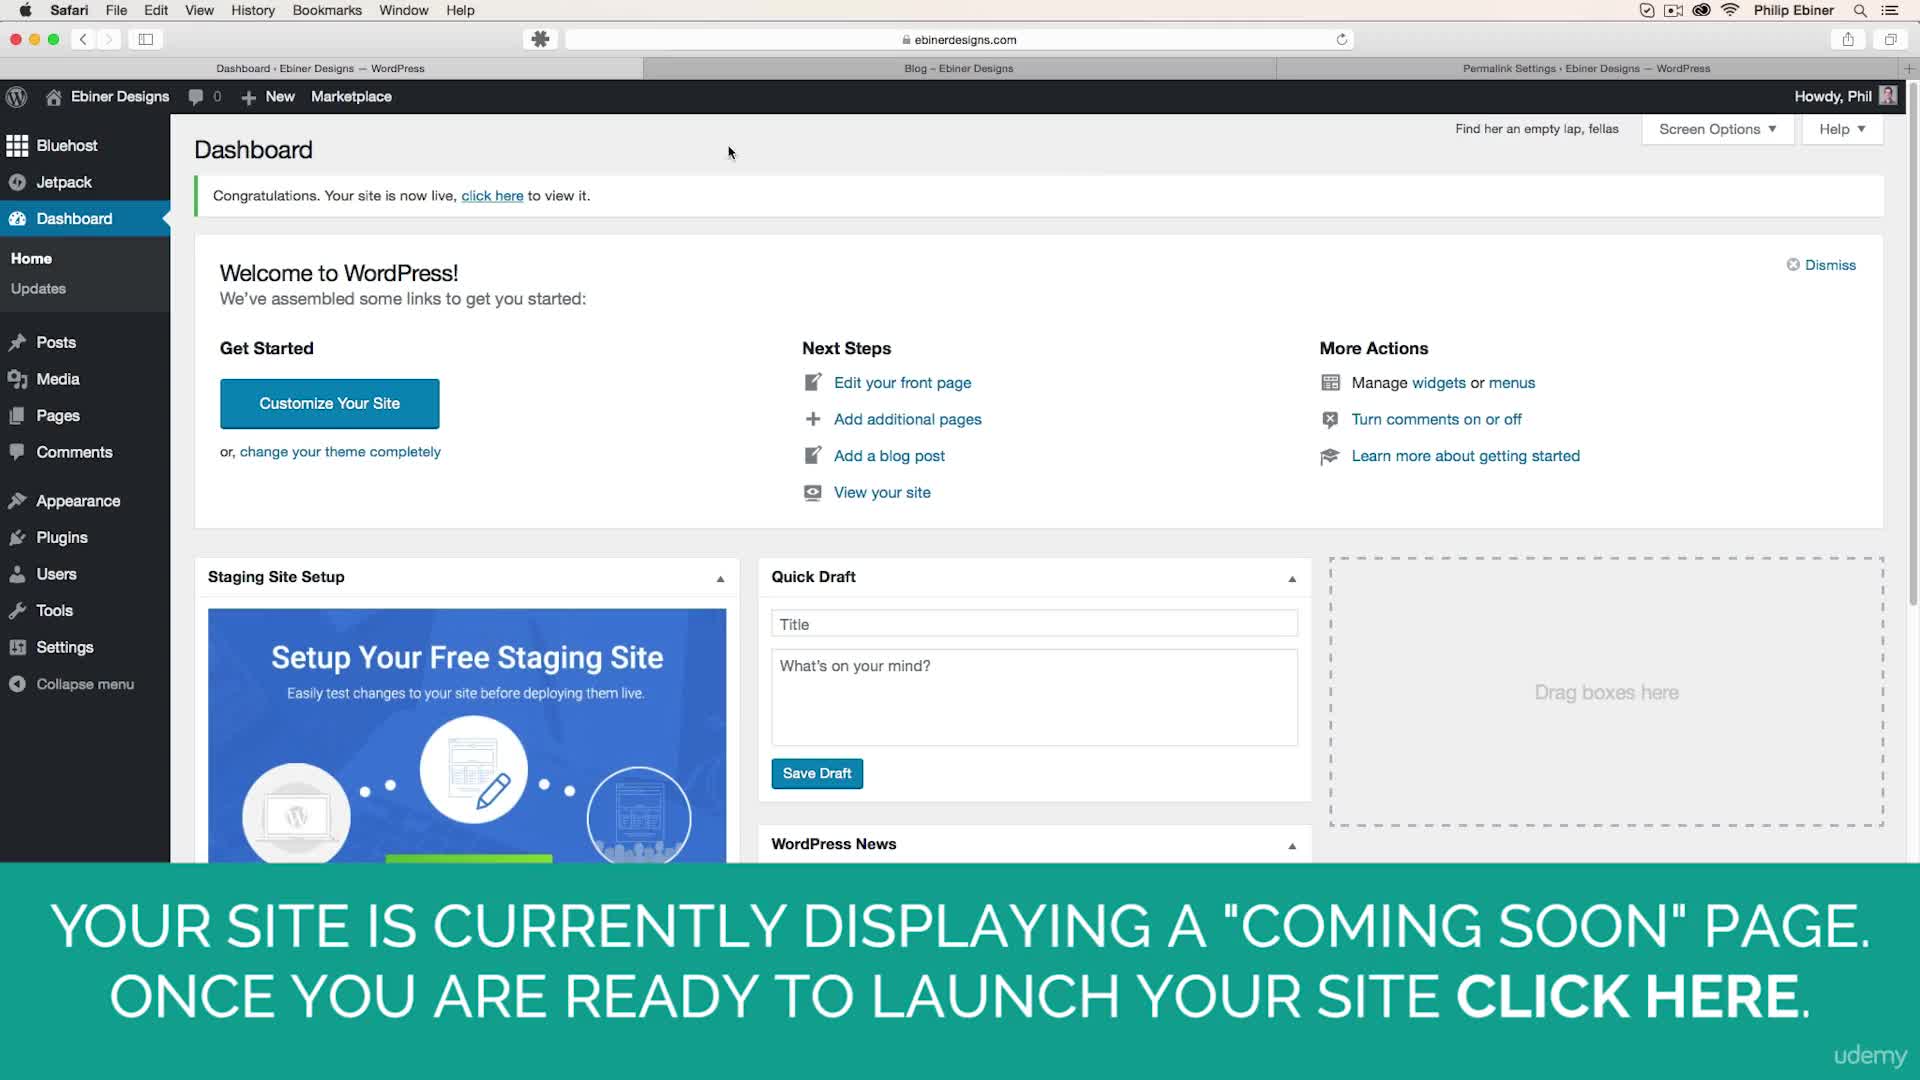Click 'View your site' link
Screen dimensions: 1920x1080
point(882,493)
